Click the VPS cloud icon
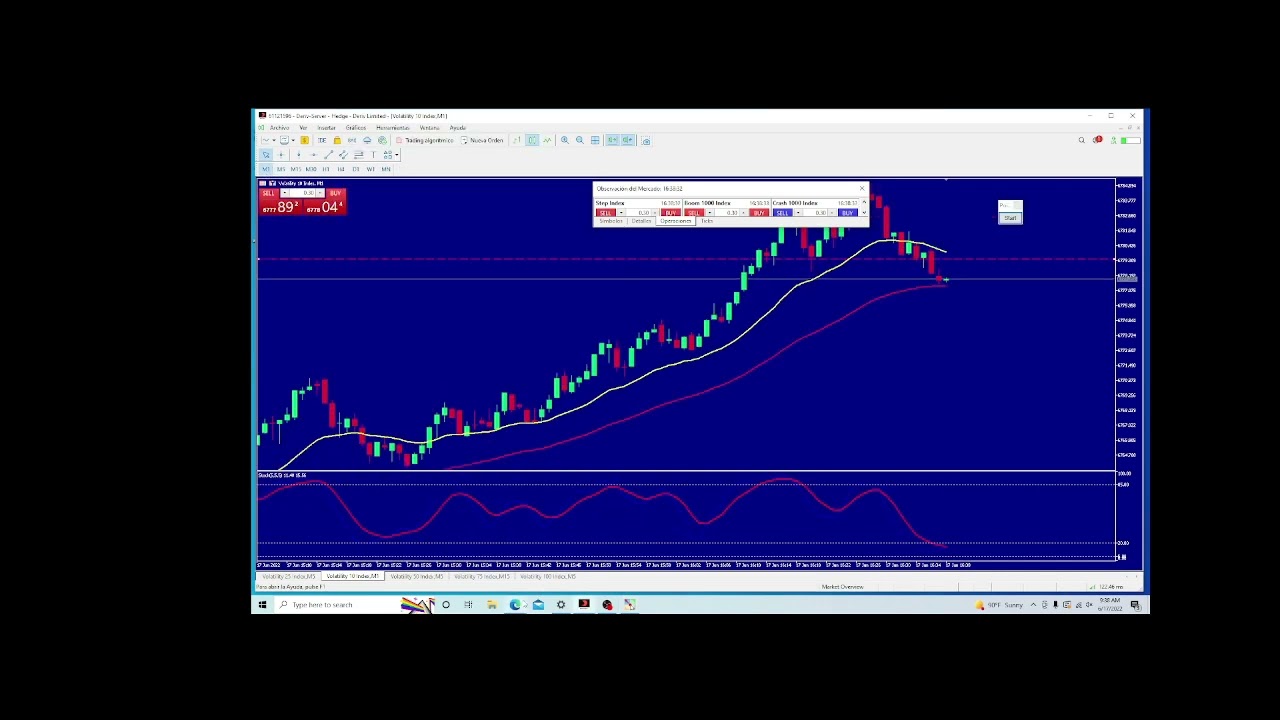The height and width of the screenshot is (720, 1280). [x=367, y=141]
